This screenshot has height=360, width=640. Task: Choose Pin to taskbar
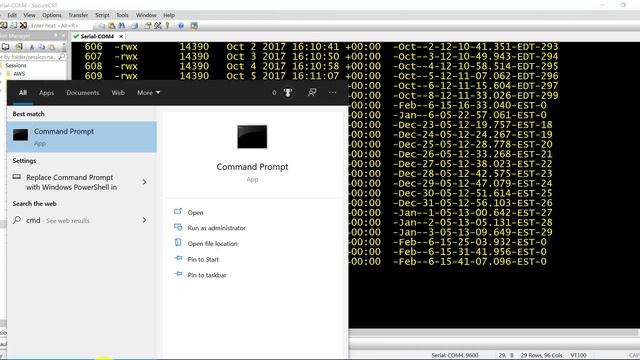coord(207,275)
